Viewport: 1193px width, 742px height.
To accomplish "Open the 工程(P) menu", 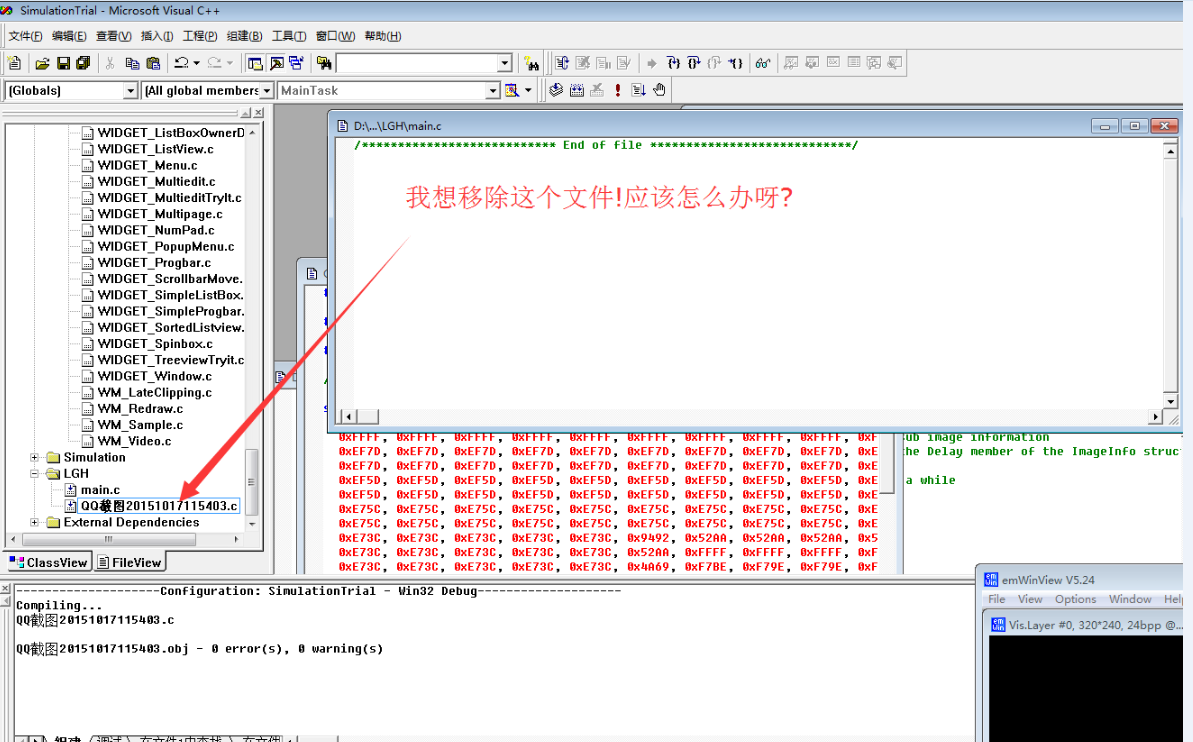I will [x=199, y=36].
